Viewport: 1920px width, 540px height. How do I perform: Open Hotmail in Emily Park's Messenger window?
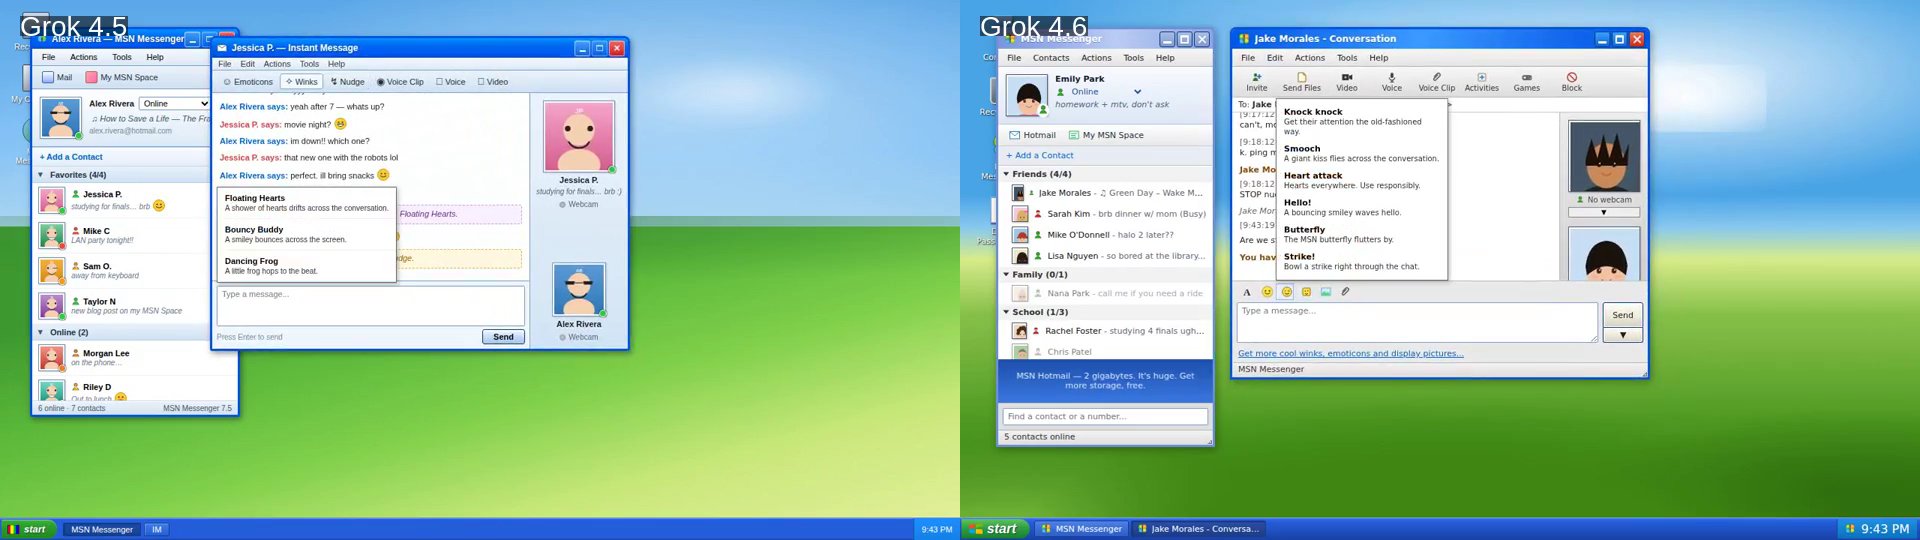coord(1032,135)
